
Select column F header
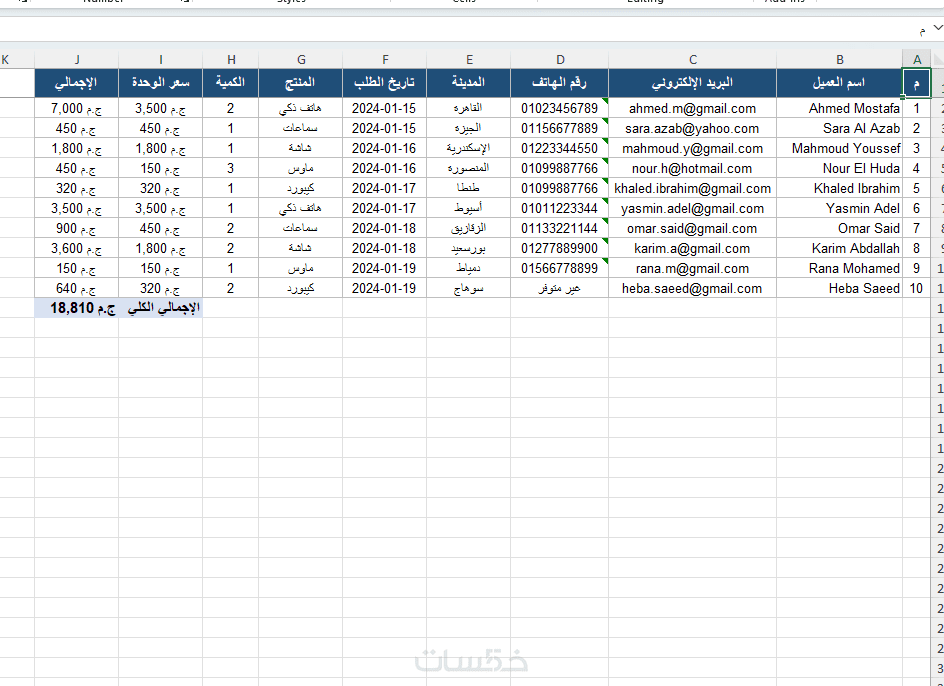coord(385,59)
